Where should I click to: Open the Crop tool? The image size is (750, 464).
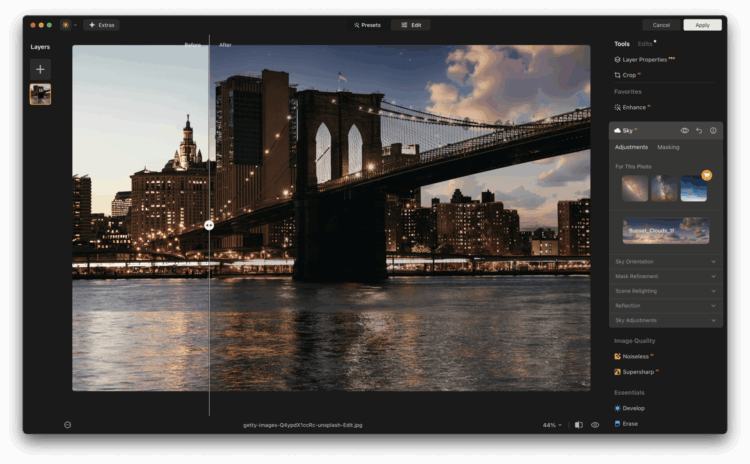[630, 75]
